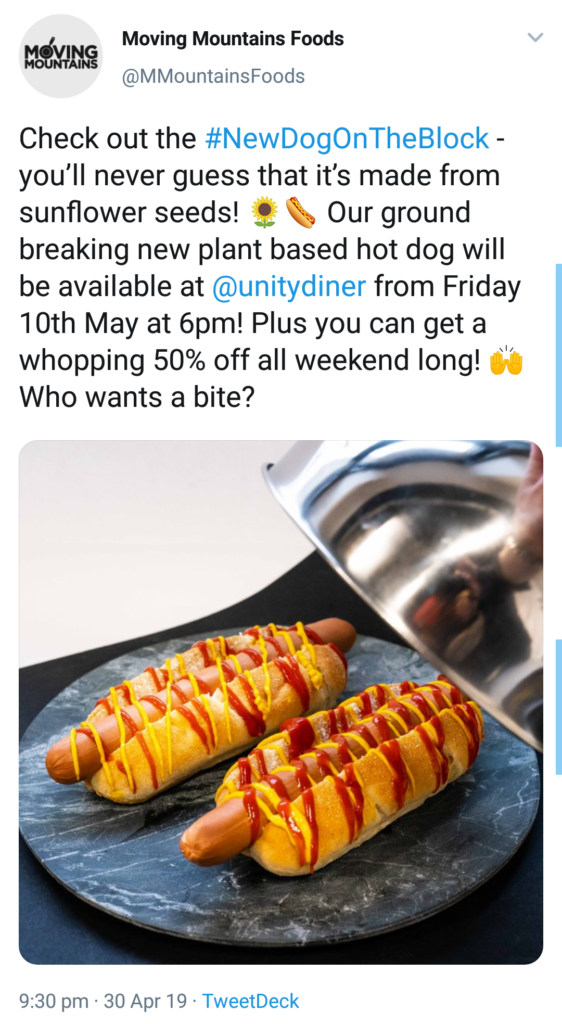Image resolution: width=562 pixels, height=1024 pixels.
Task: Click the lower blue bar on right edge
Action: point(558,707)
